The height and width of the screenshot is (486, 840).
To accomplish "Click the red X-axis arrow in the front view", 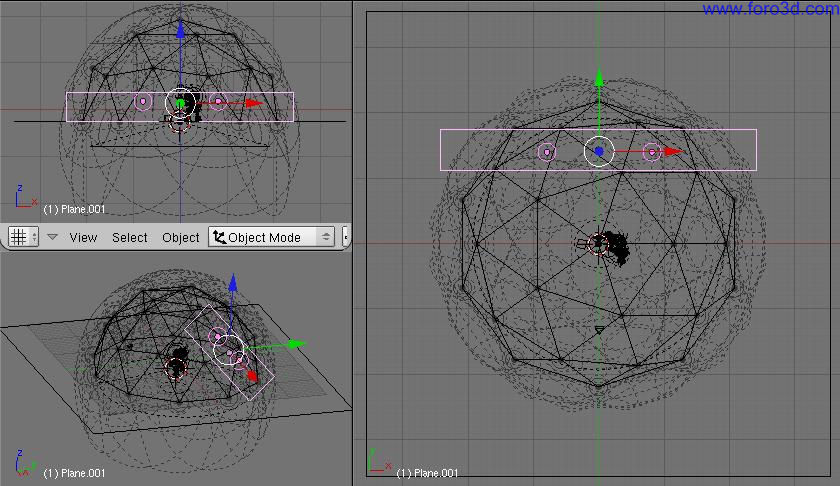I will (254, 103).
